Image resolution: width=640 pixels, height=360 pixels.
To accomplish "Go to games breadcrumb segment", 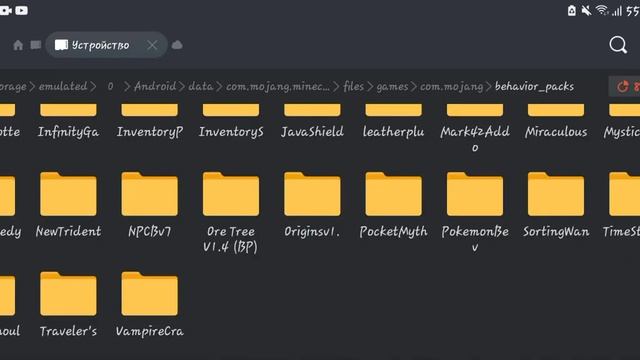I will (x=392, y=87).
